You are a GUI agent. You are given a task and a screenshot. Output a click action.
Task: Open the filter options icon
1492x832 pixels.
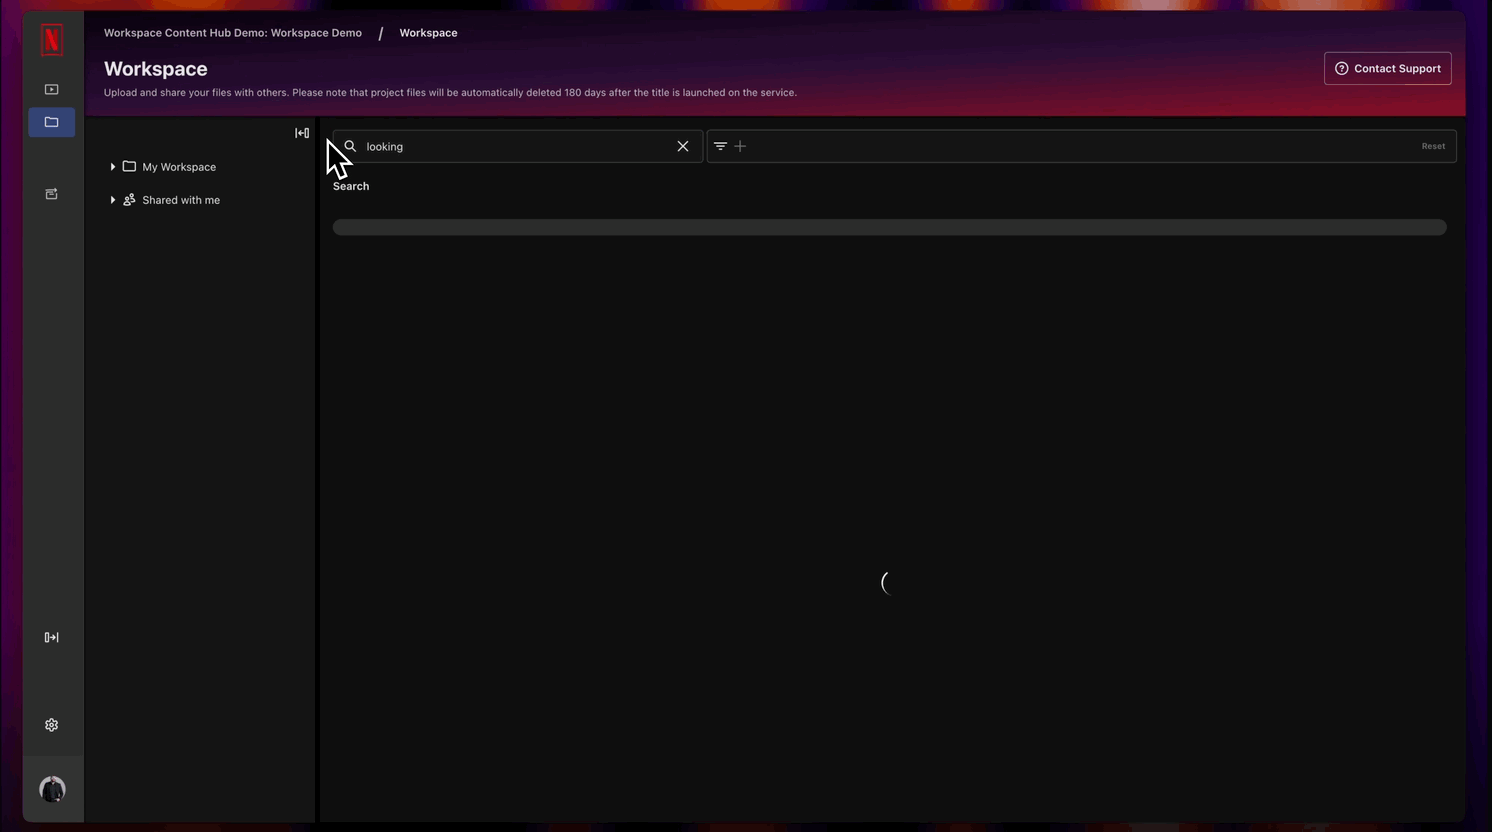720,146
